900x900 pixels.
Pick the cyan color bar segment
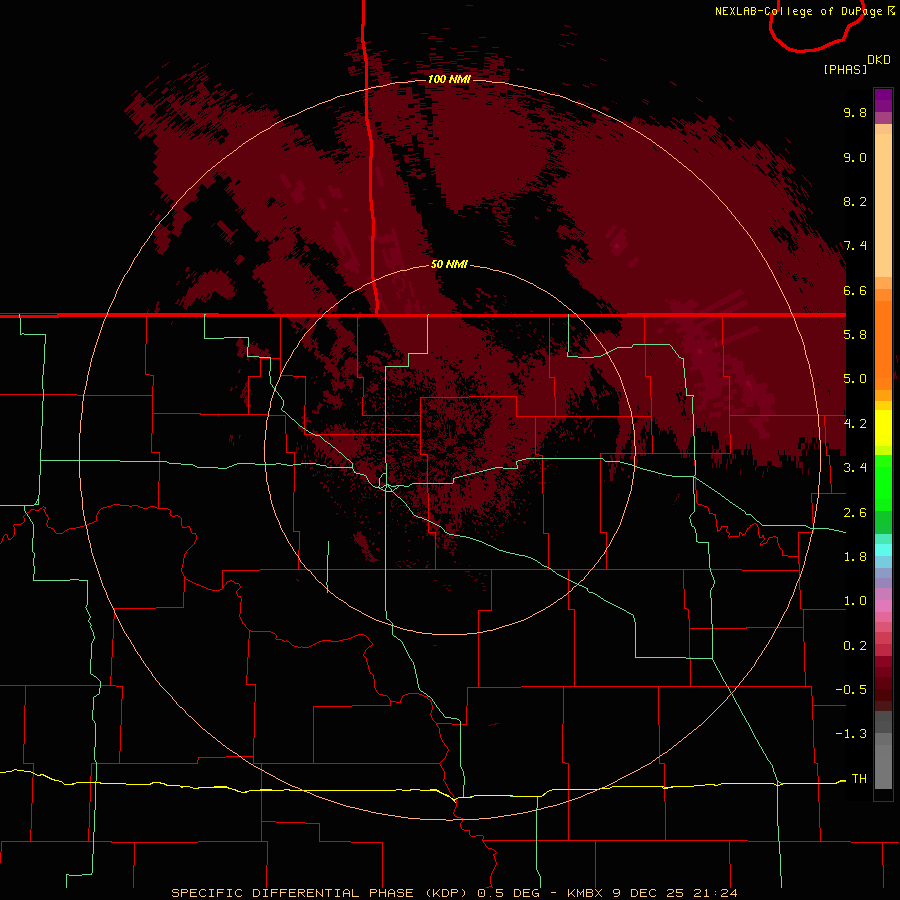coord(883,550)
